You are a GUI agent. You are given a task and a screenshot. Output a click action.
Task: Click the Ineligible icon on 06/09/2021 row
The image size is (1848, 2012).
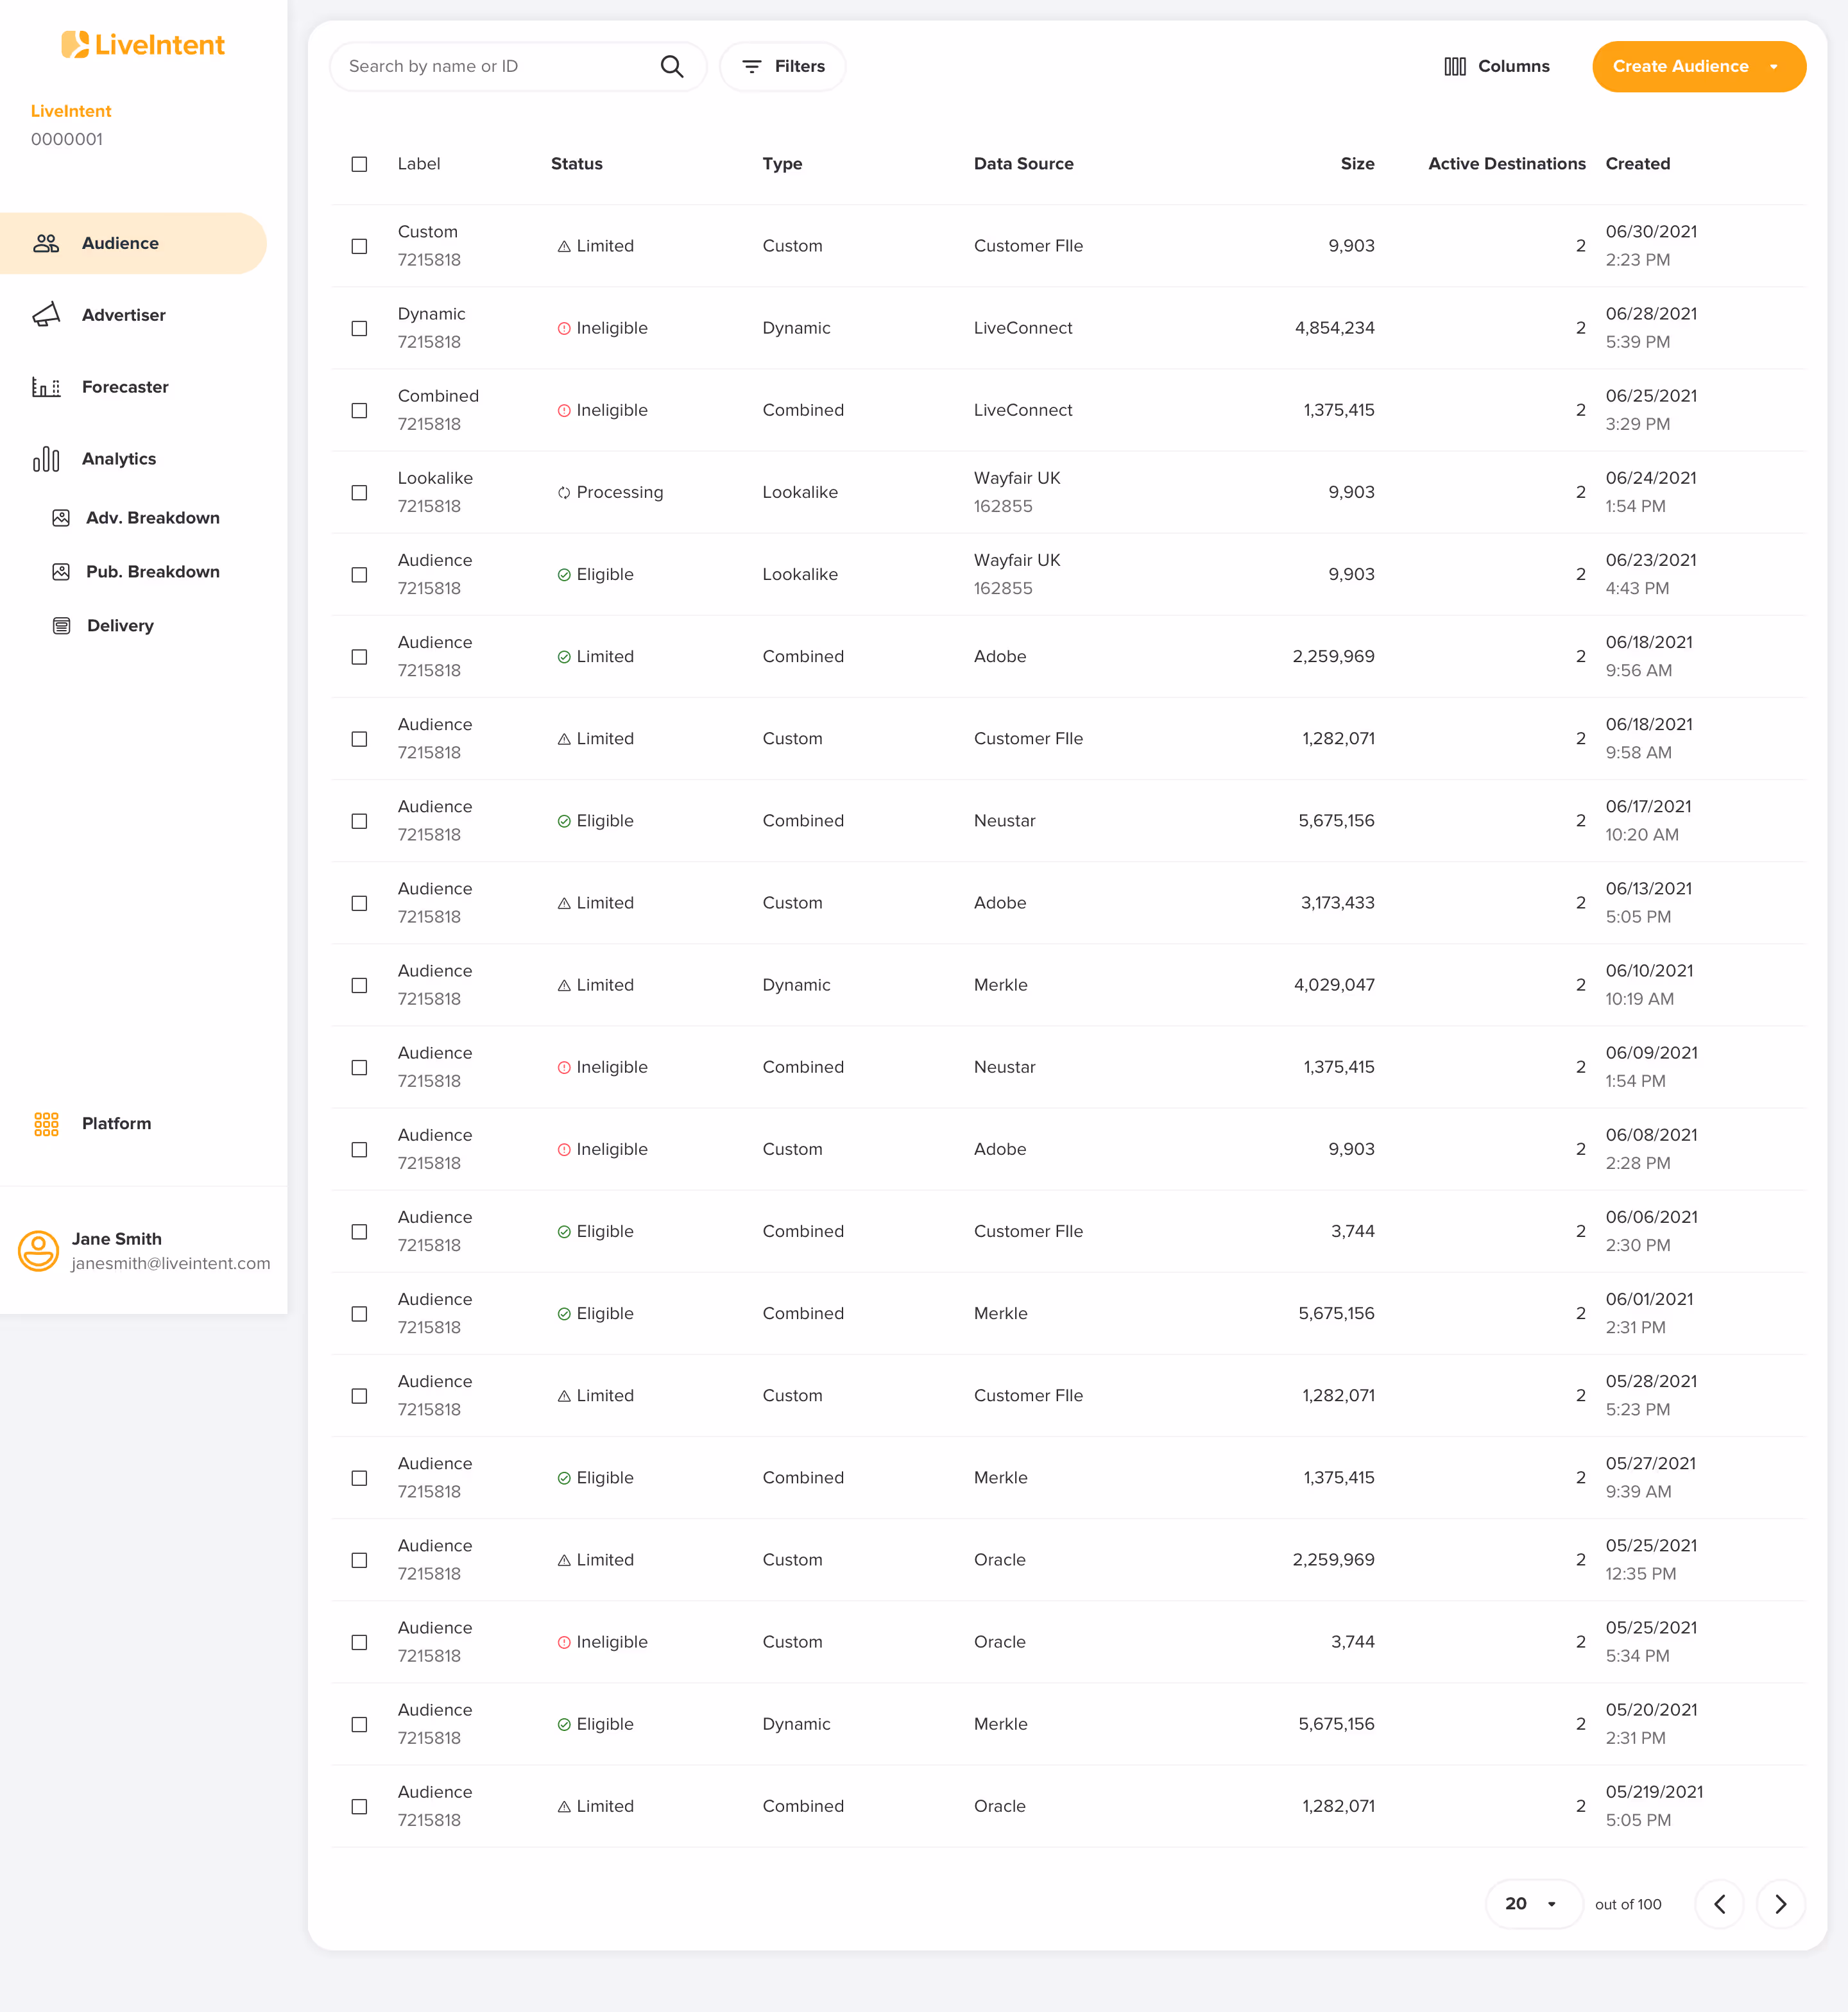[564, 1067]
